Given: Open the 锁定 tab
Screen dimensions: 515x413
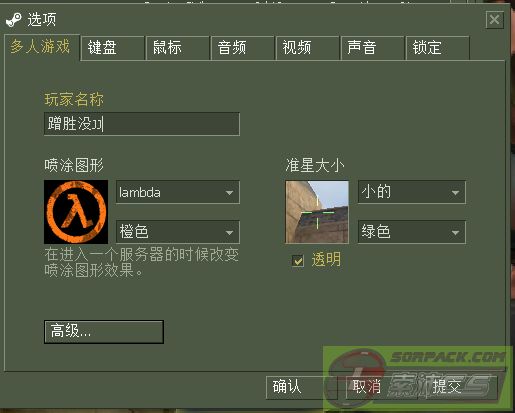Looking at the screenshot, I should point(438,48).
